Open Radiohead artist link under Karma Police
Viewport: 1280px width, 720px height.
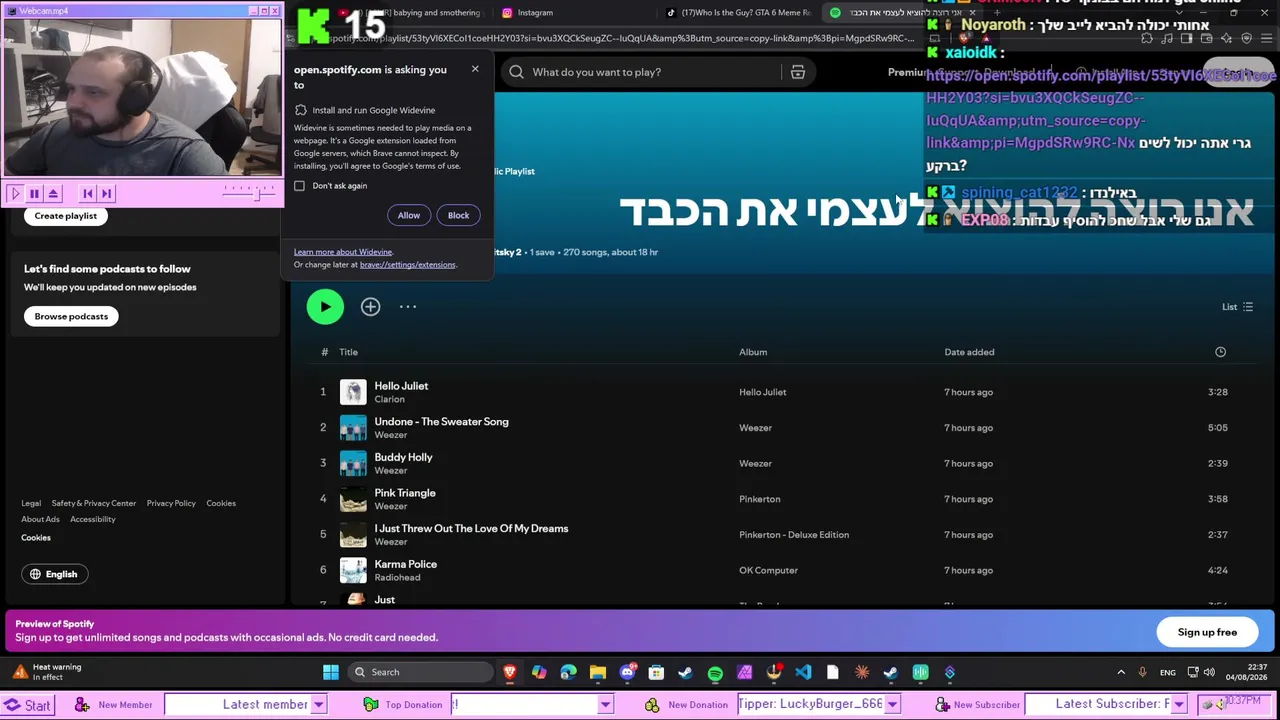(397, 577)
